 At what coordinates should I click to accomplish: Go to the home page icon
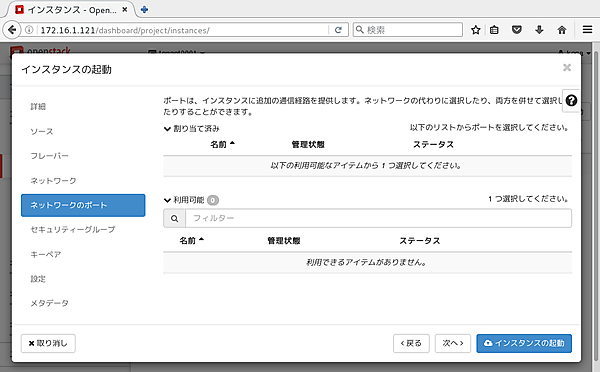(x=562, y=30)
